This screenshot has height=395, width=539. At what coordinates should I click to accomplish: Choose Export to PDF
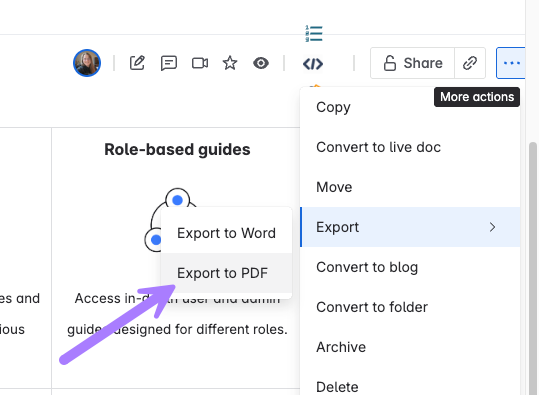(226, 273)
